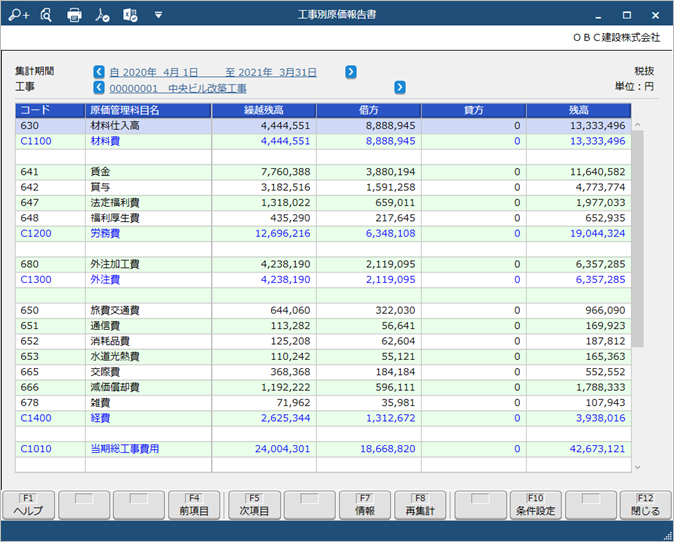The width and height of the screenshot is (674, 542).
Task: Click the F7 情報 button
Action: coord(365,505)
